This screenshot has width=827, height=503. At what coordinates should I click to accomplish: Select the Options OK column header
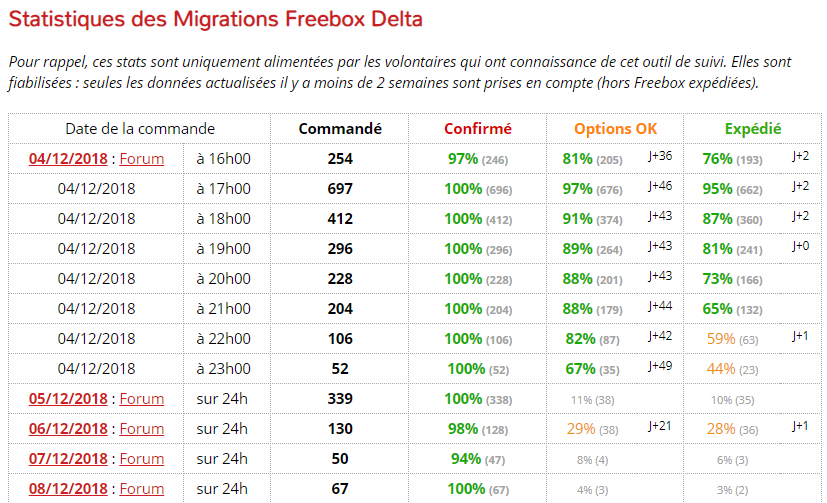click(616, 129)
